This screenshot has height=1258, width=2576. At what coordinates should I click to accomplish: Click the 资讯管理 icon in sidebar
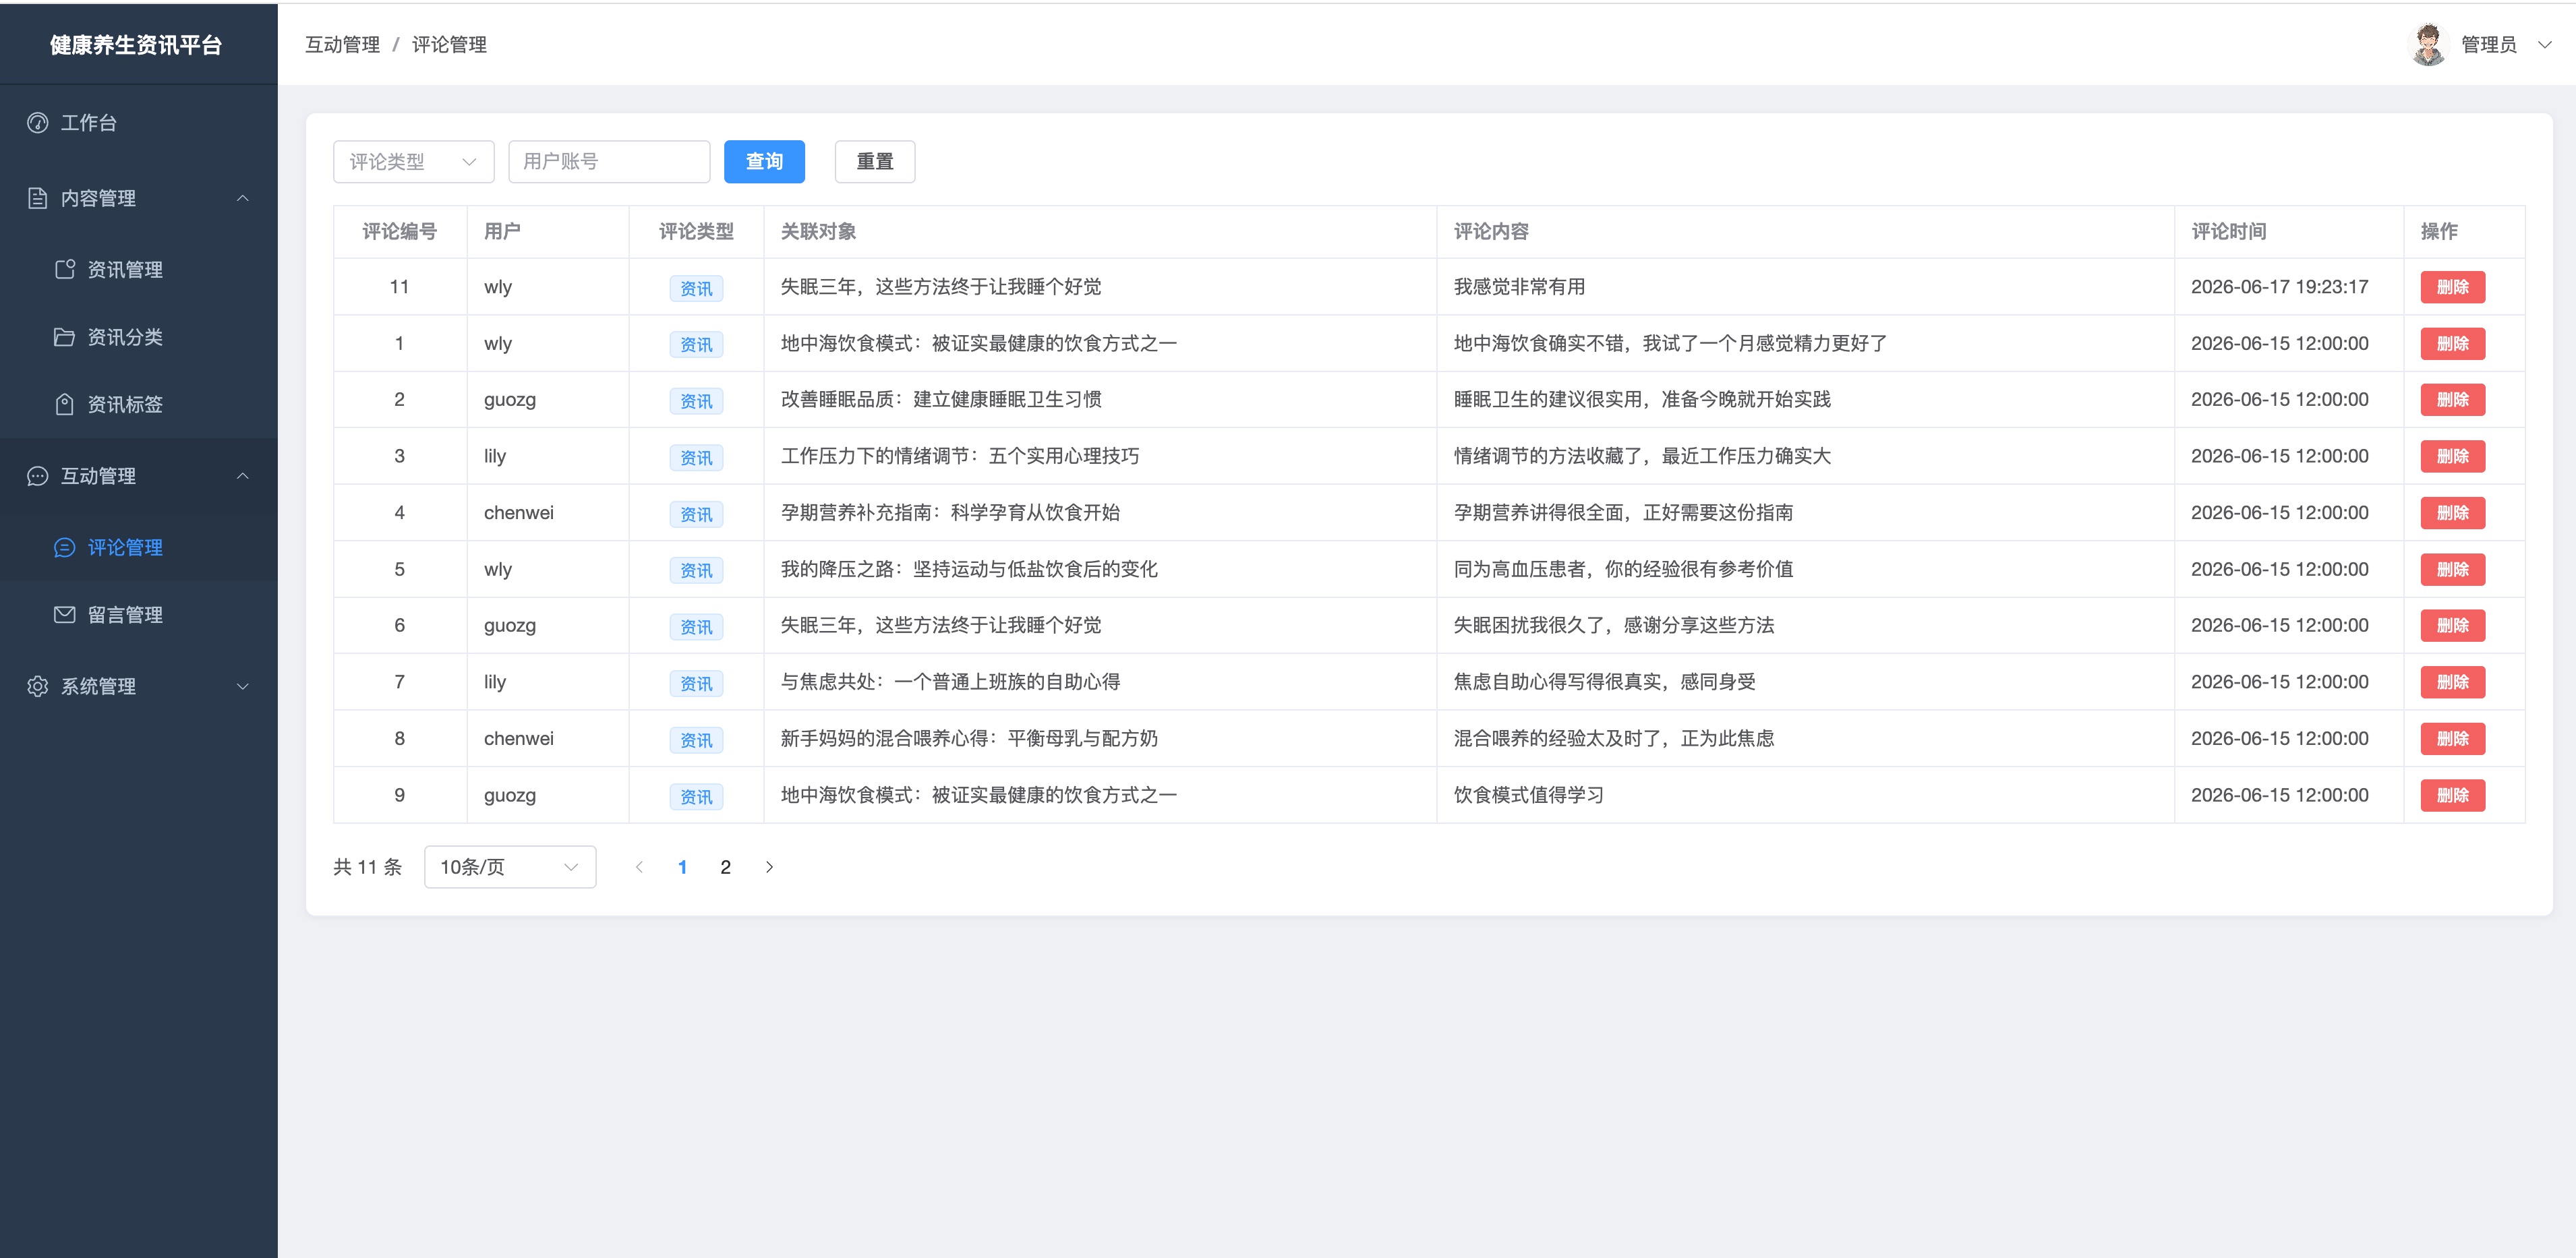65,269
